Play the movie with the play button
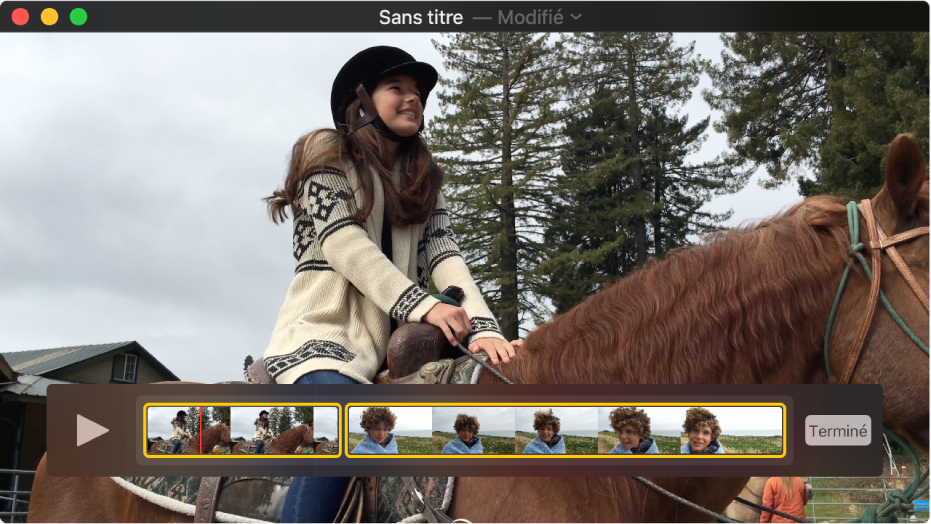This screenshot has height=524, width=931. [93, 430]
